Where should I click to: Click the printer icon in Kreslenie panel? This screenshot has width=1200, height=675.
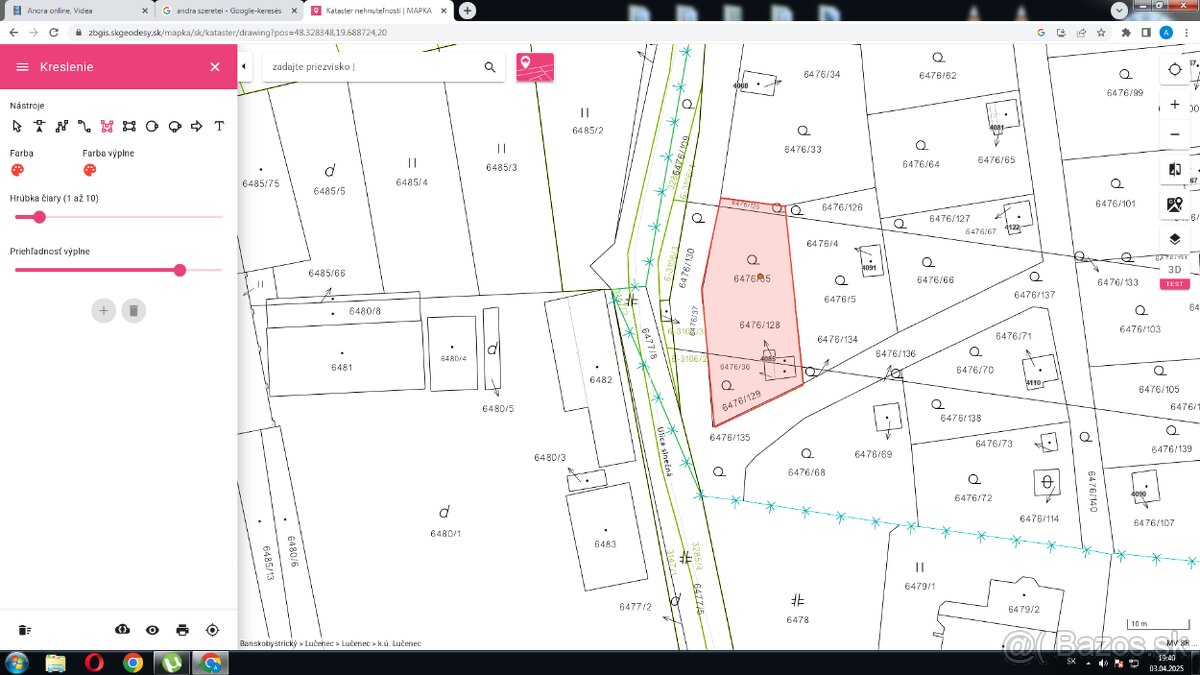pos(182,630)
